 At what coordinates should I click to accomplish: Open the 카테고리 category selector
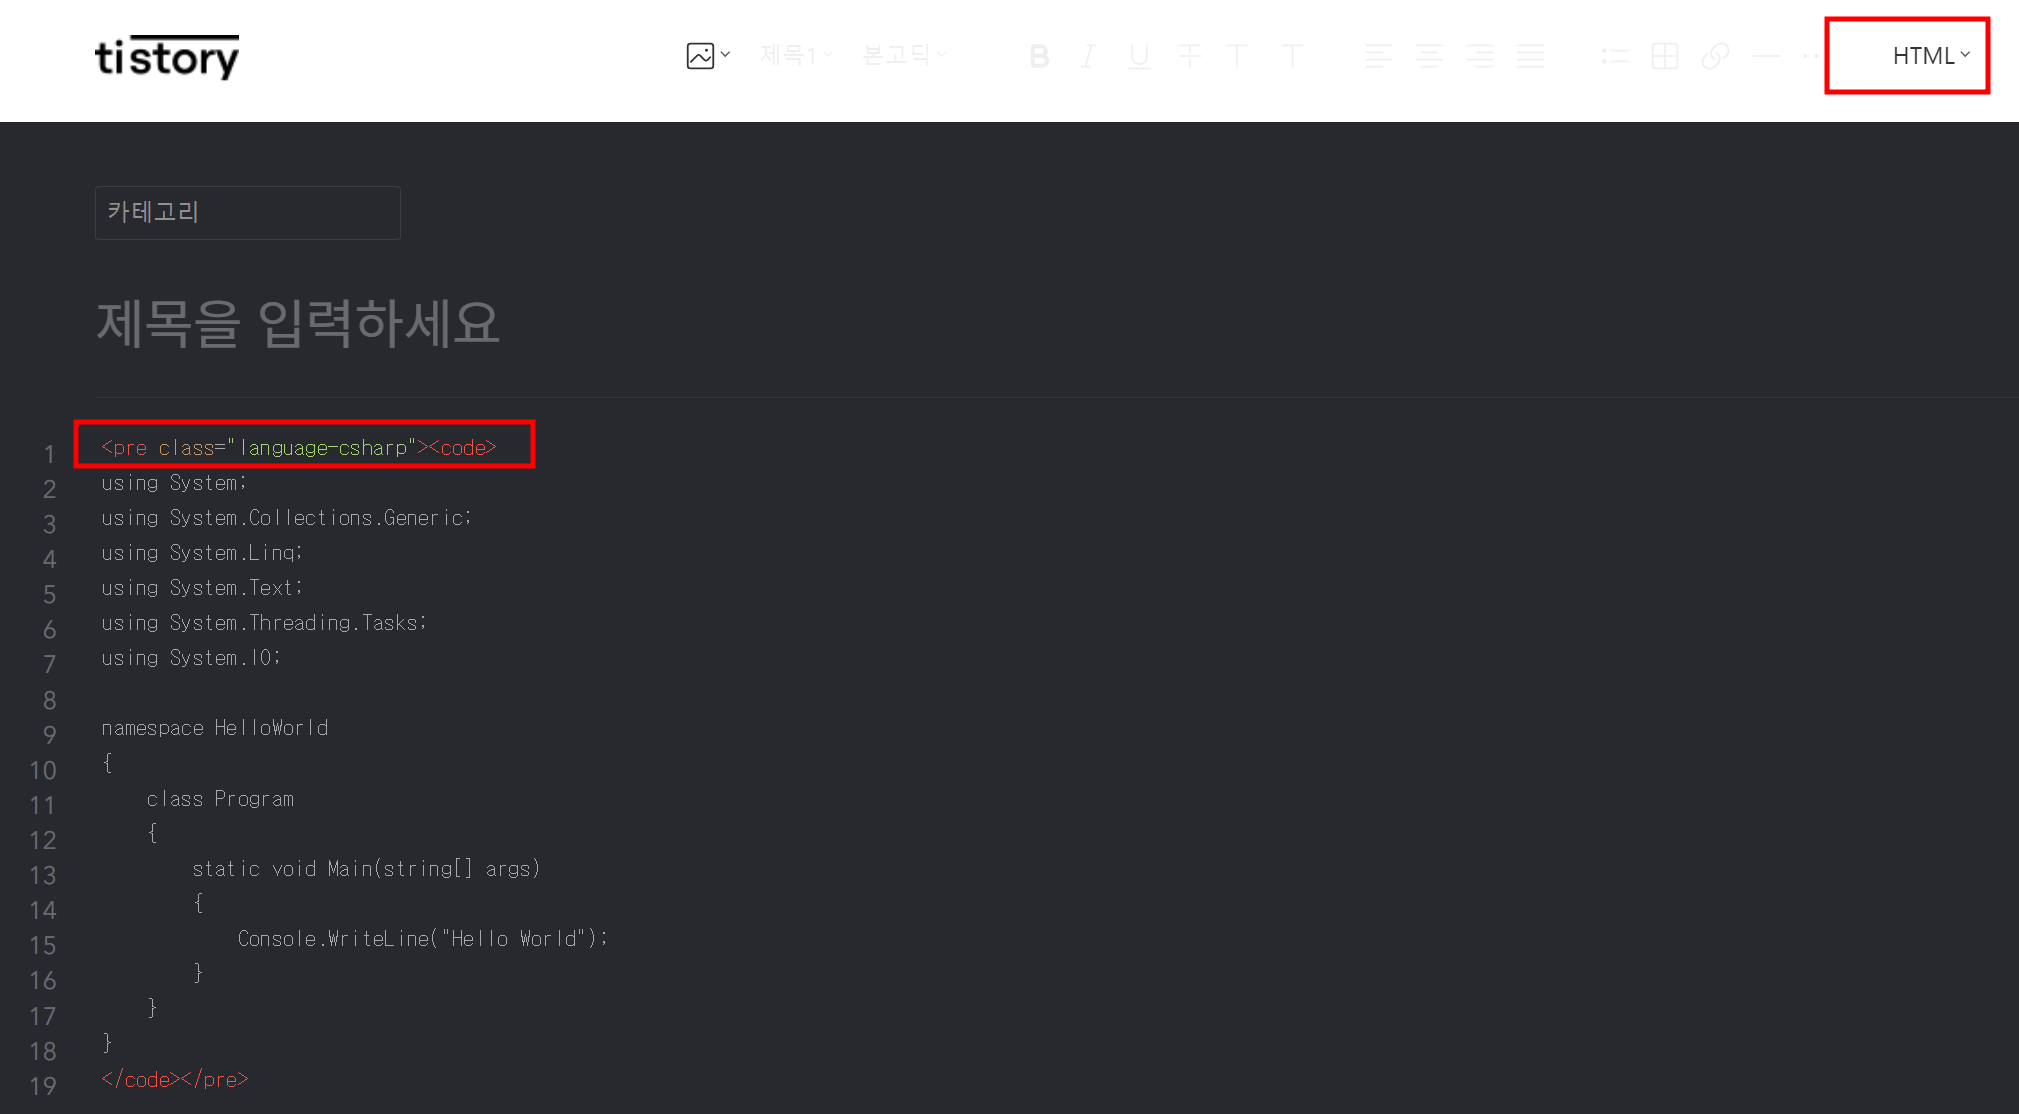click(248, 212)
